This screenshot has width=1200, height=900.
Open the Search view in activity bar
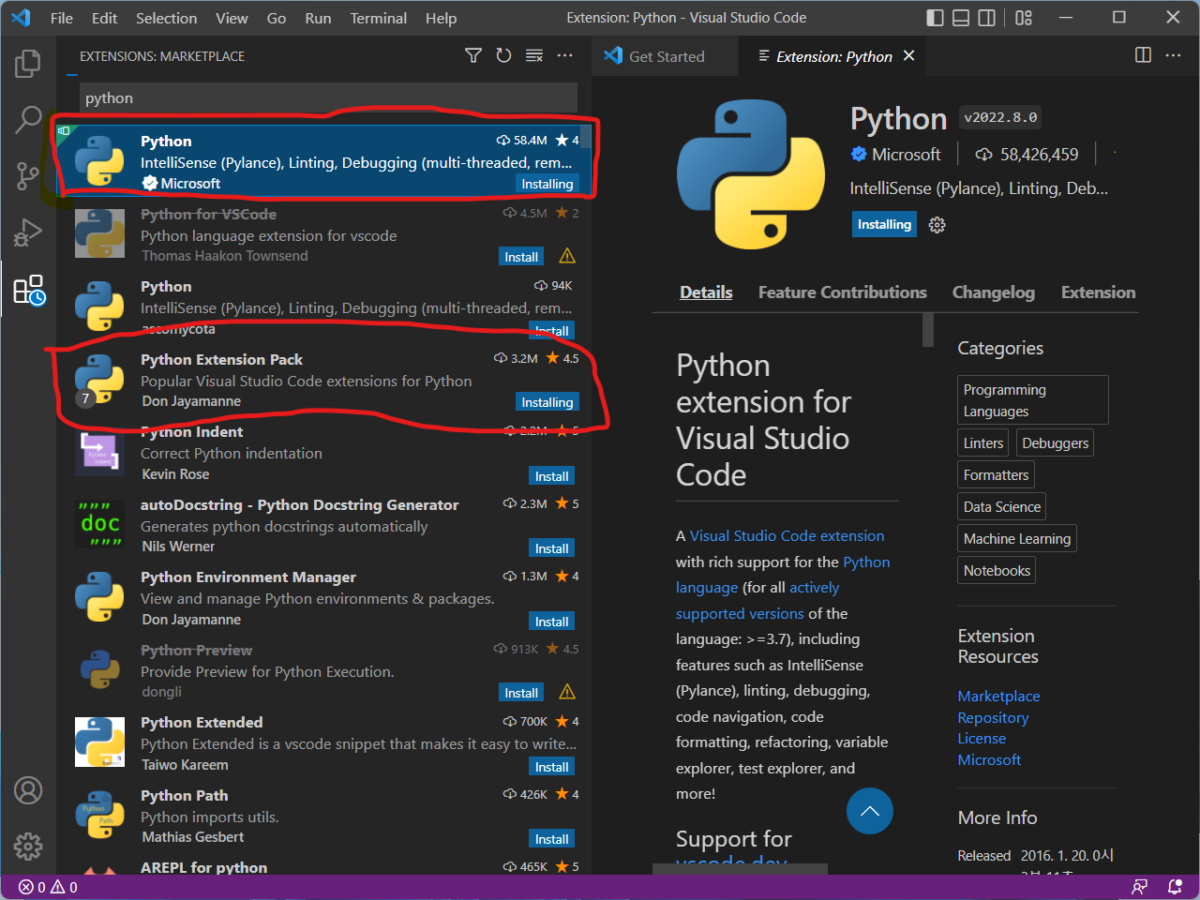(28, 120)
